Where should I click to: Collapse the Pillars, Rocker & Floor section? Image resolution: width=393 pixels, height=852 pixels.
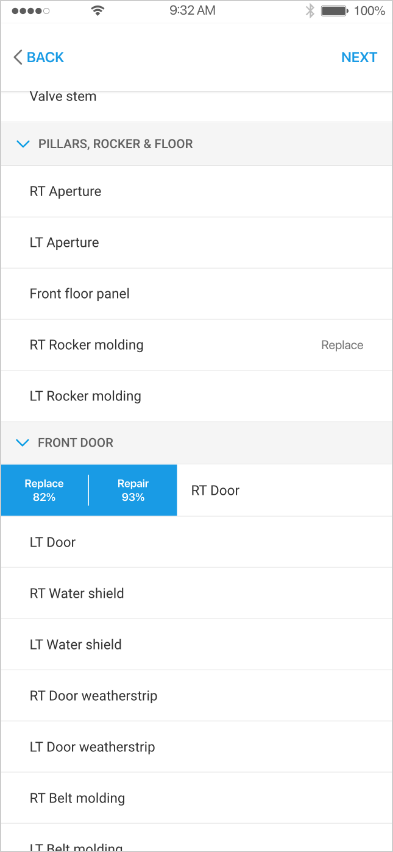pos(23,144)
